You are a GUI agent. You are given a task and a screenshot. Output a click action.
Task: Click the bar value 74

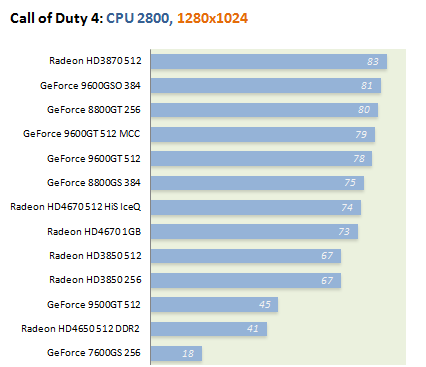(347, 207)
